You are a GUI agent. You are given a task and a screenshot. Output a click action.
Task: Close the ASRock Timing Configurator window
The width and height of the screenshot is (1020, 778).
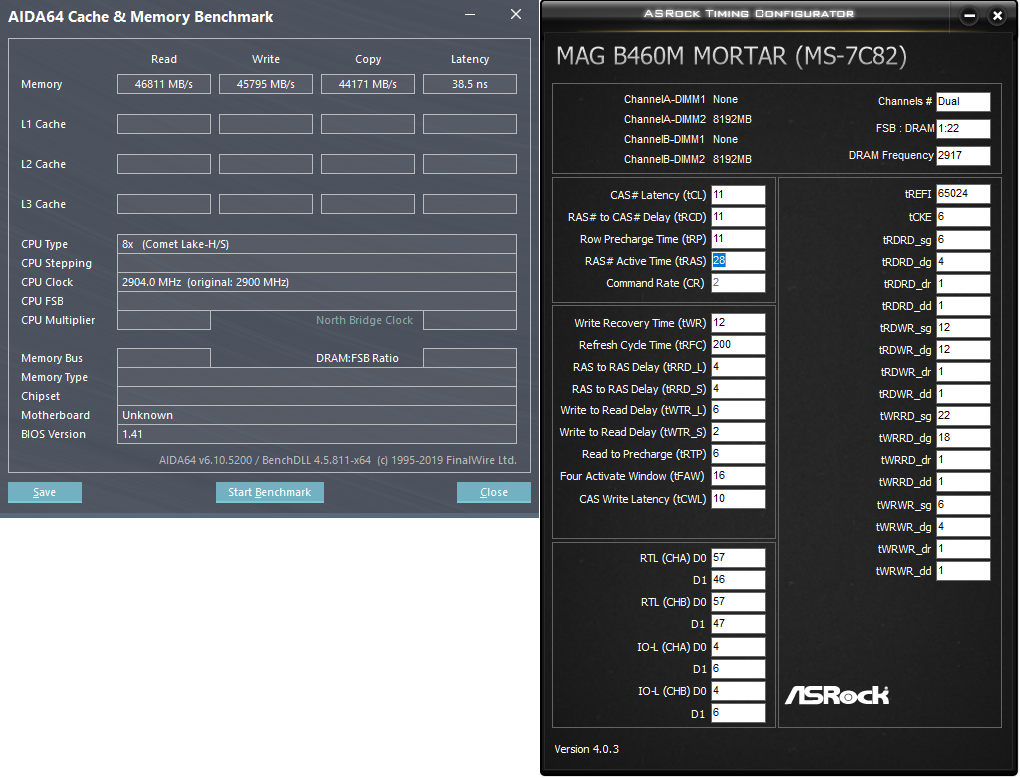pos(997,16)
